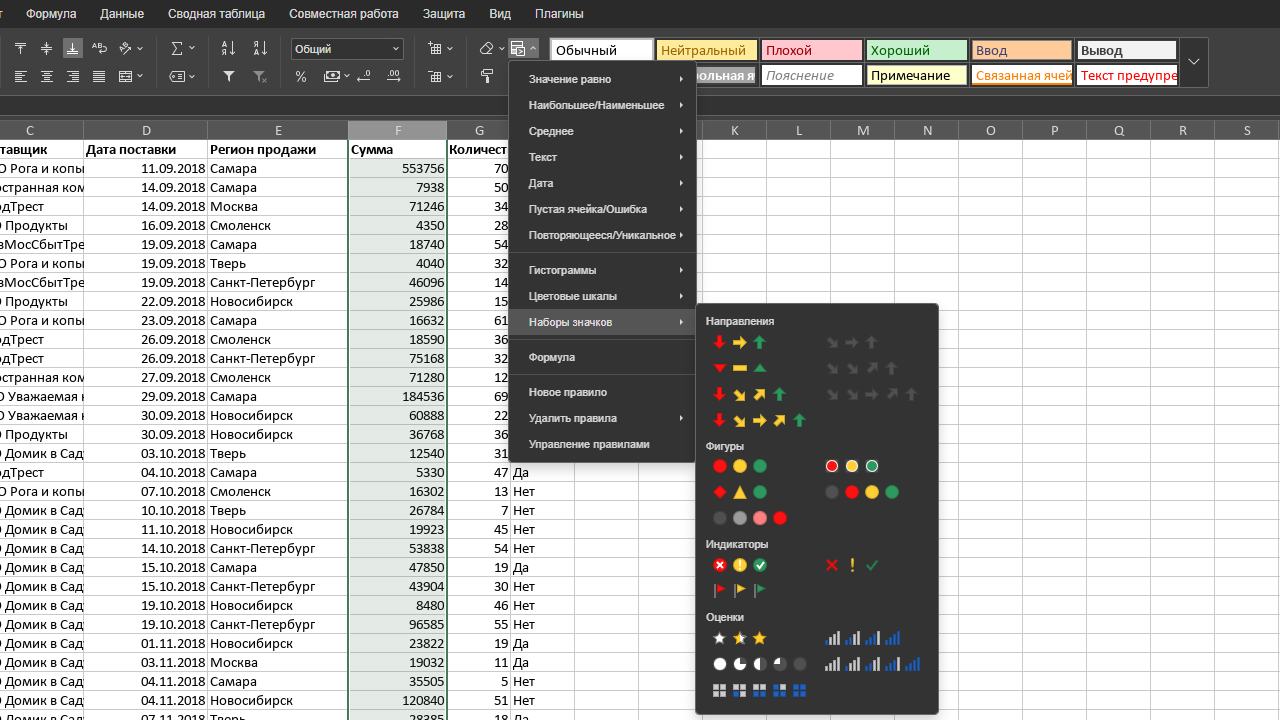Image resolution: width=1280 pixels, height=720 pixels.
Task: Open the Общий number format dropdown
Action: [x=347, y=49]
